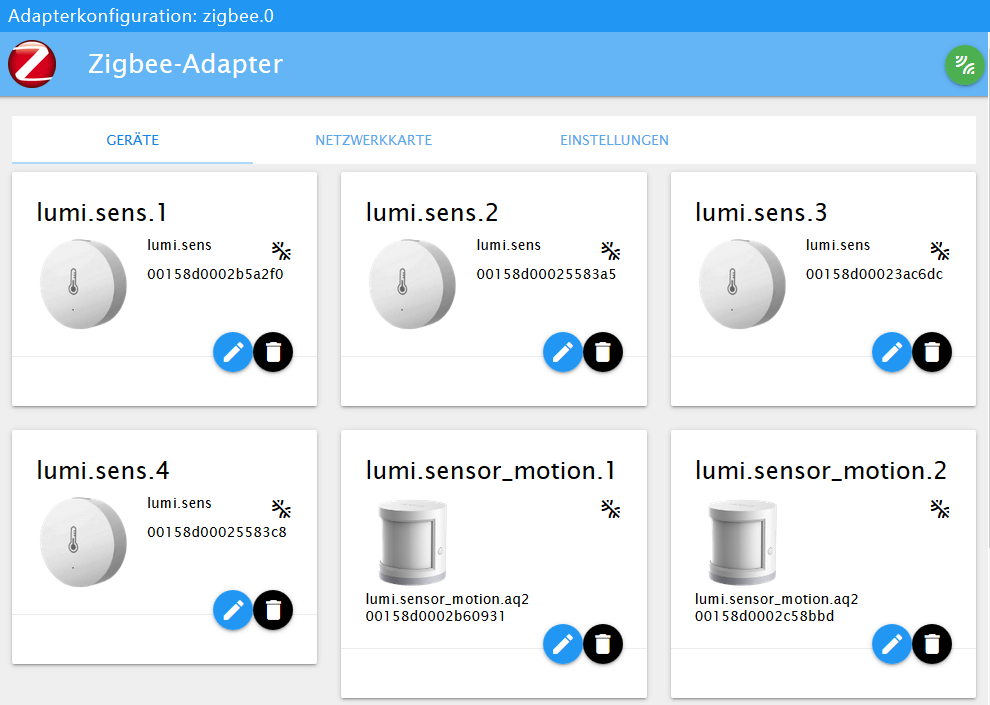Select the lumi.sens.3 card title

click(761, 213)
